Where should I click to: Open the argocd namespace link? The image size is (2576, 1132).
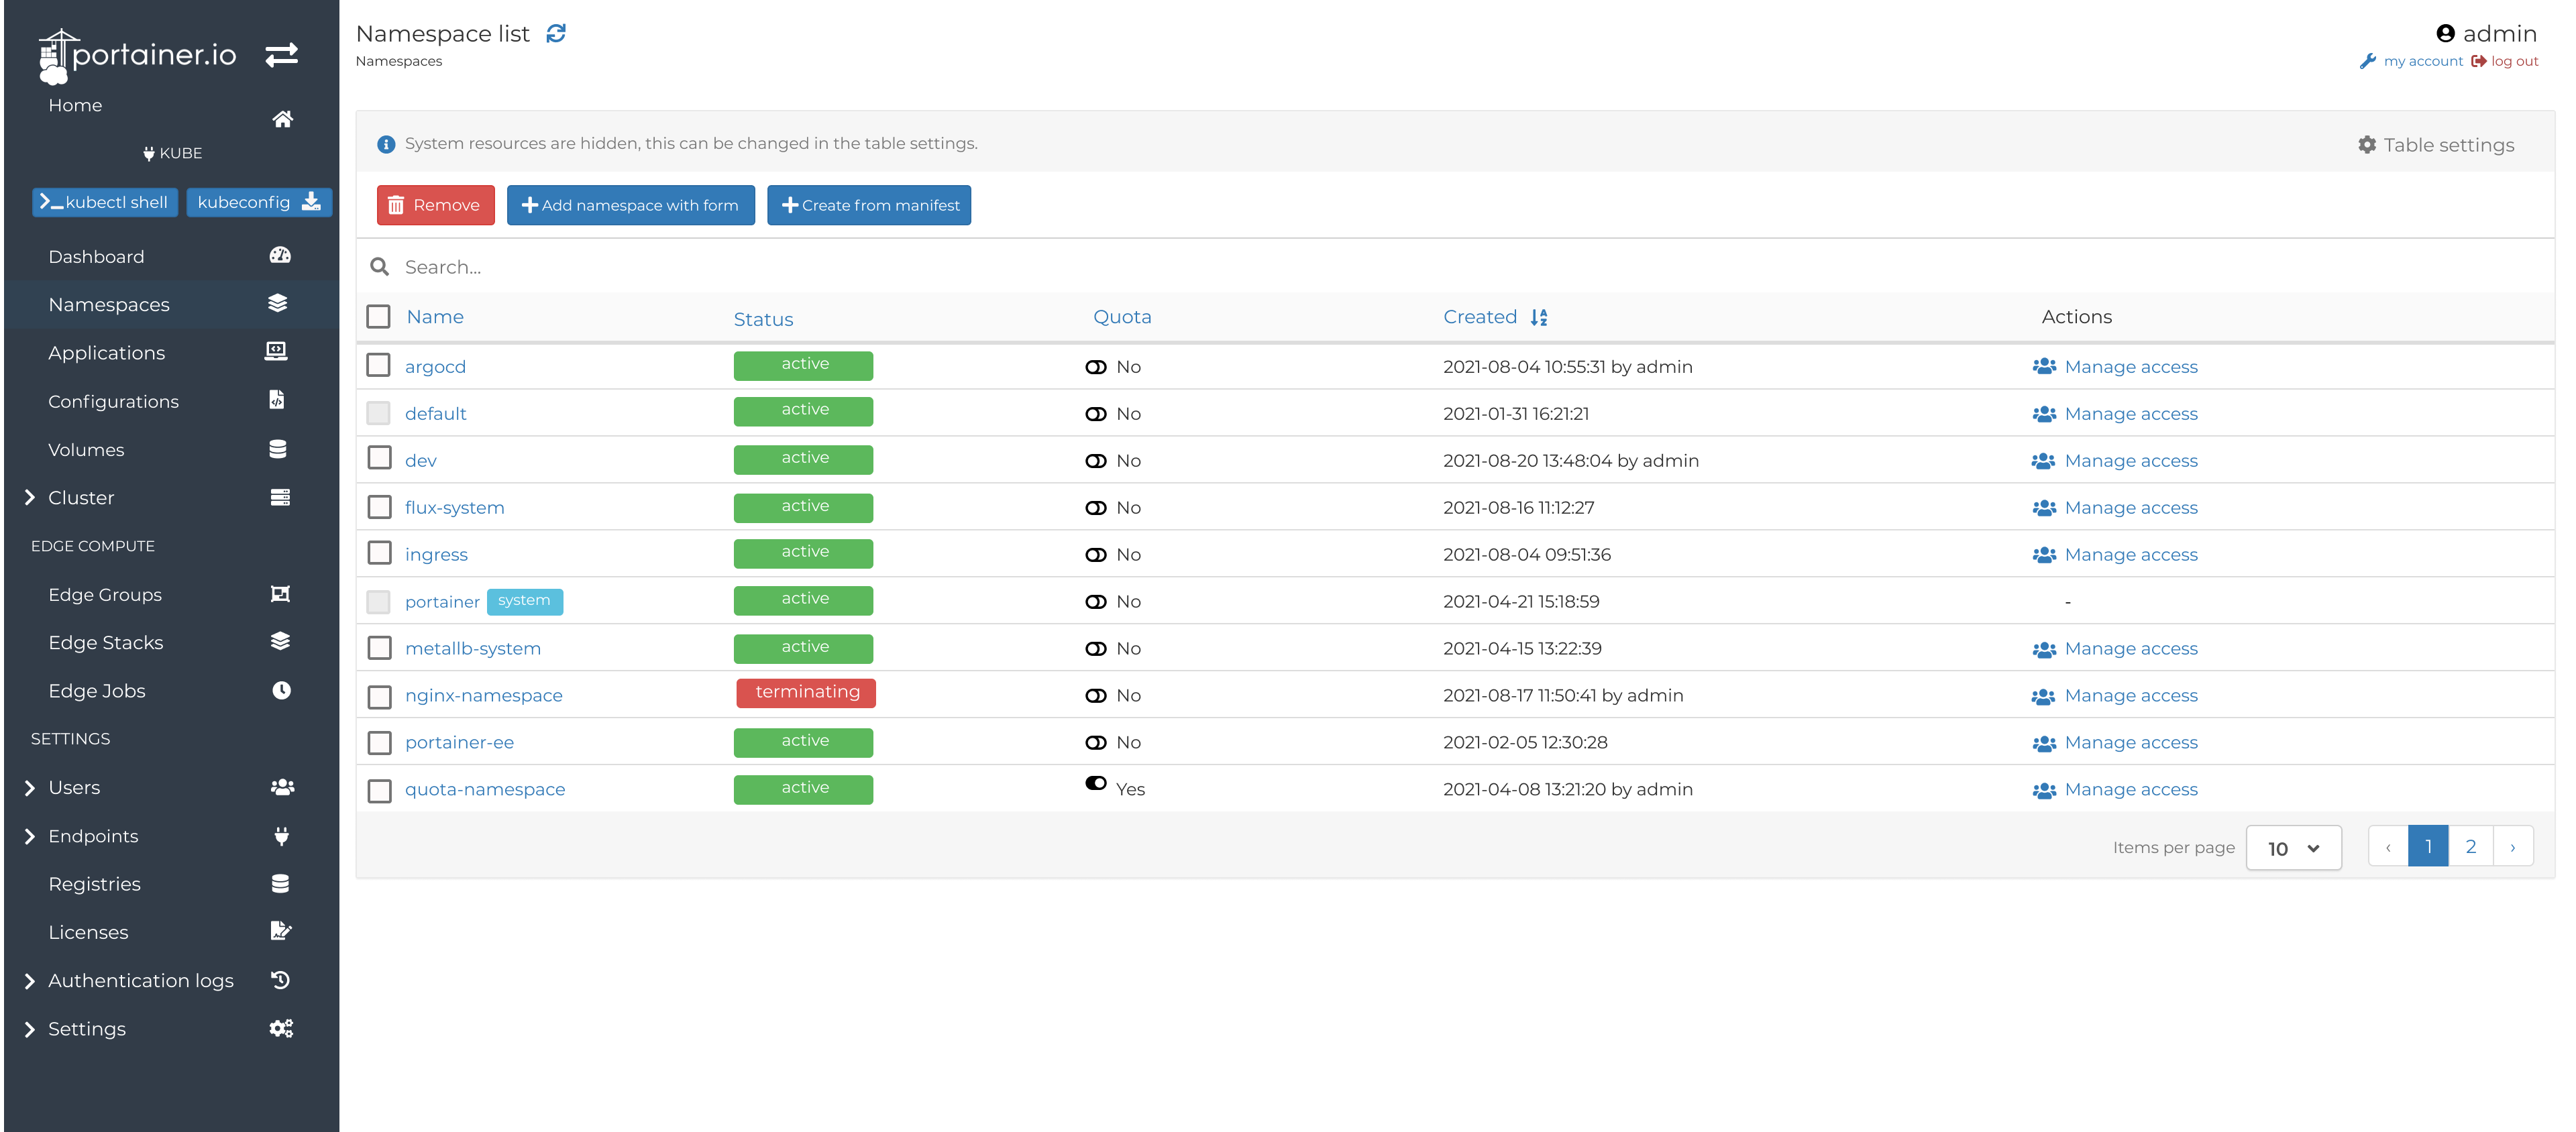point(435,366)
